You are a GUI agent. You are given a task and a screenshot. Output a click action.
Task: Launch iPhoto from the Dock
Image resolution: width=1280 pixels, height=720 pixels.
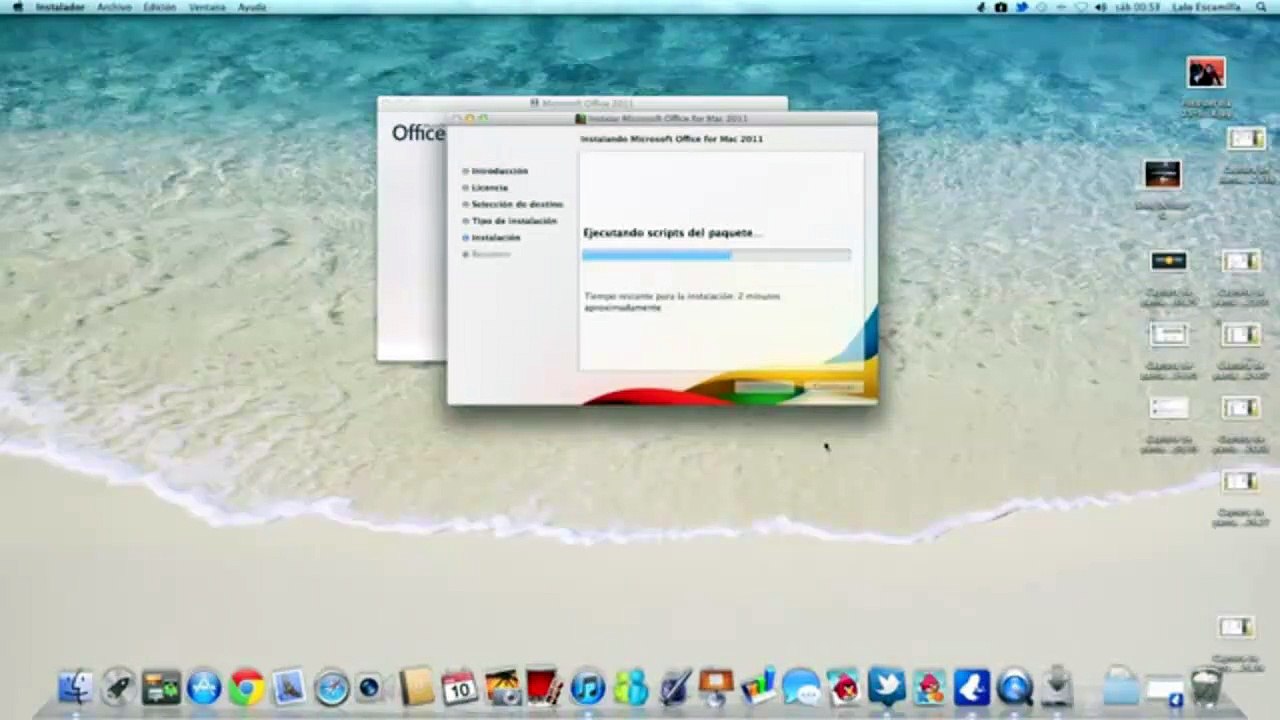point(502,687)
